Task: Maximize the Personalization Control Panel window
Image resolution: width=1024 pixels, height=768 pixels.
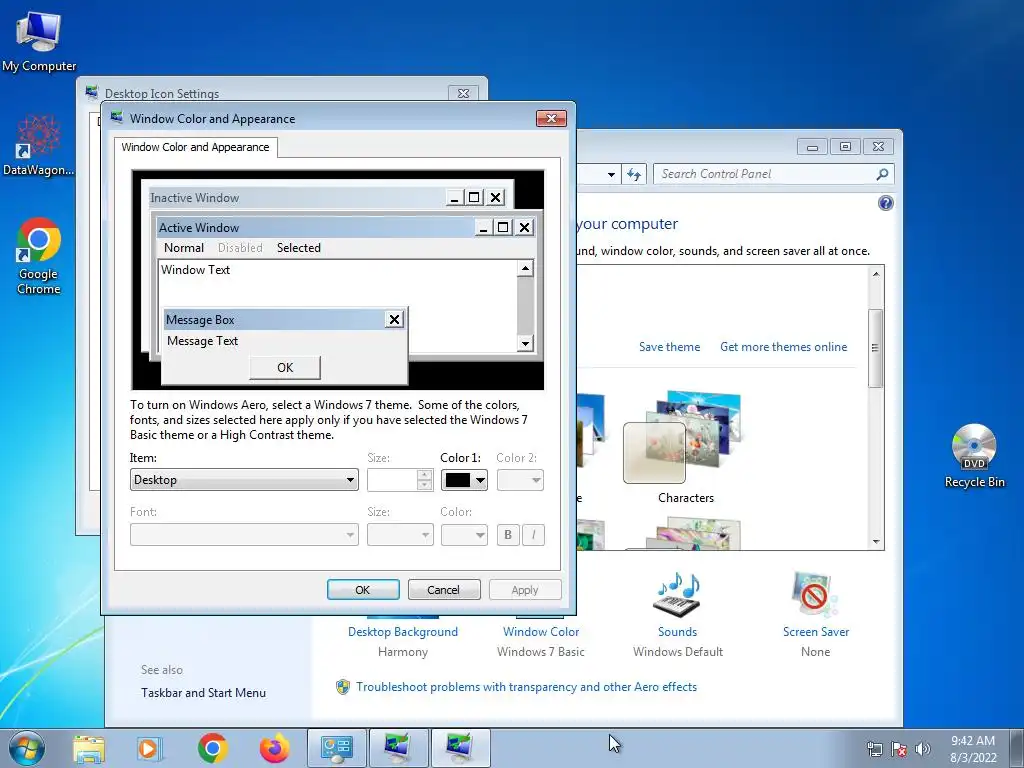Action: pyautogui.click(x=845, y=147)
